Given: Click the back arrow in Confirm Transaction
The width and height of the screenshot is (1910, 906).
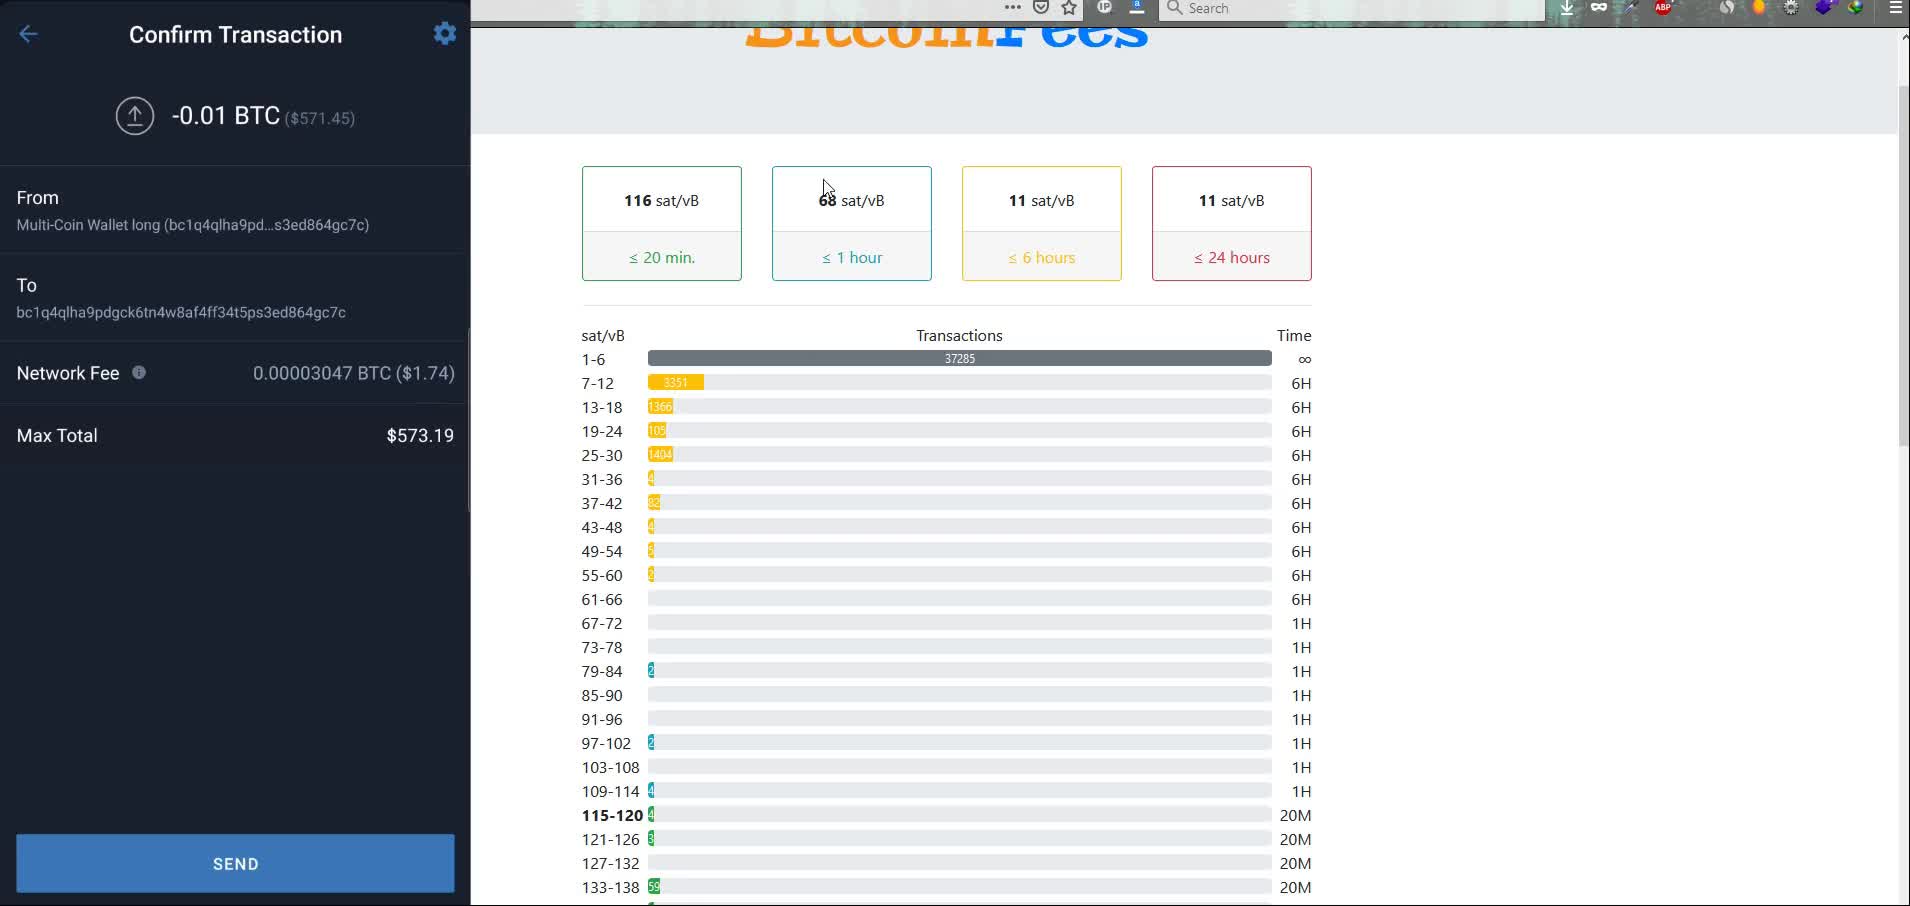Looking at the screenshot, I should [x=28, y=34].
